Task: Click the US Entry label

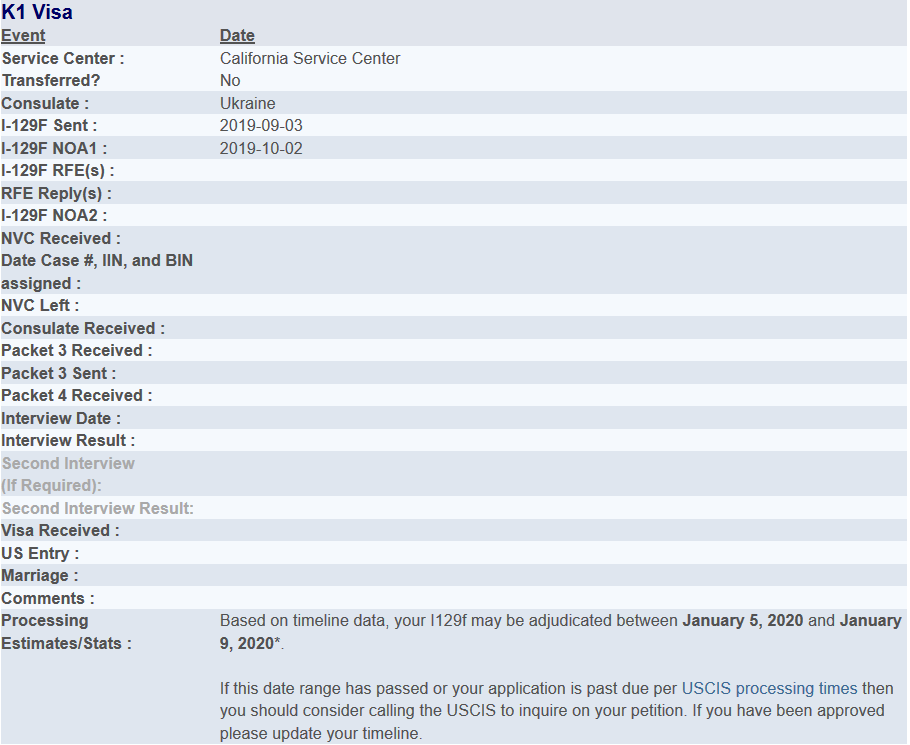Action: (40, 554)
